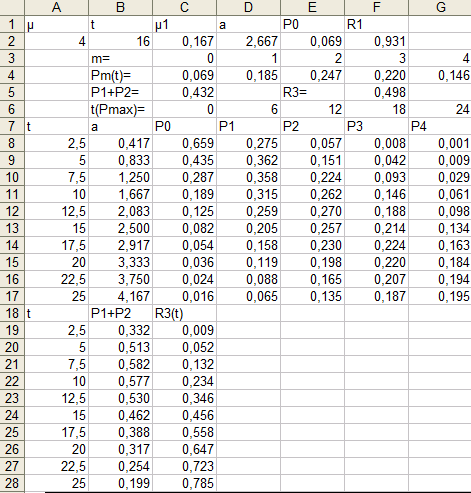Click cell A2 with value 4
Viewport: 471px width, 493px height.
[56, 41]
